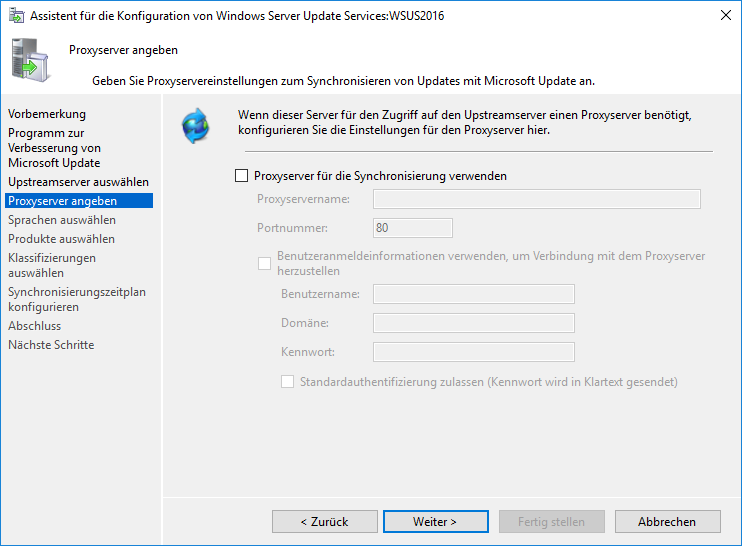Viewport: 742px width, 546px height.
Task: Click into the Benutzername field
Action: [474, 294]
